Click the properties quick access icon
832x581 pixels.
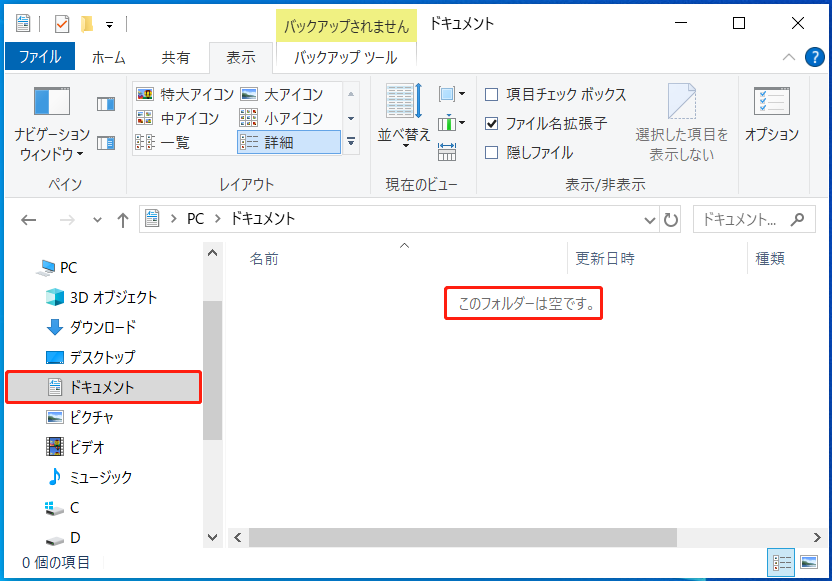[62, 23]
